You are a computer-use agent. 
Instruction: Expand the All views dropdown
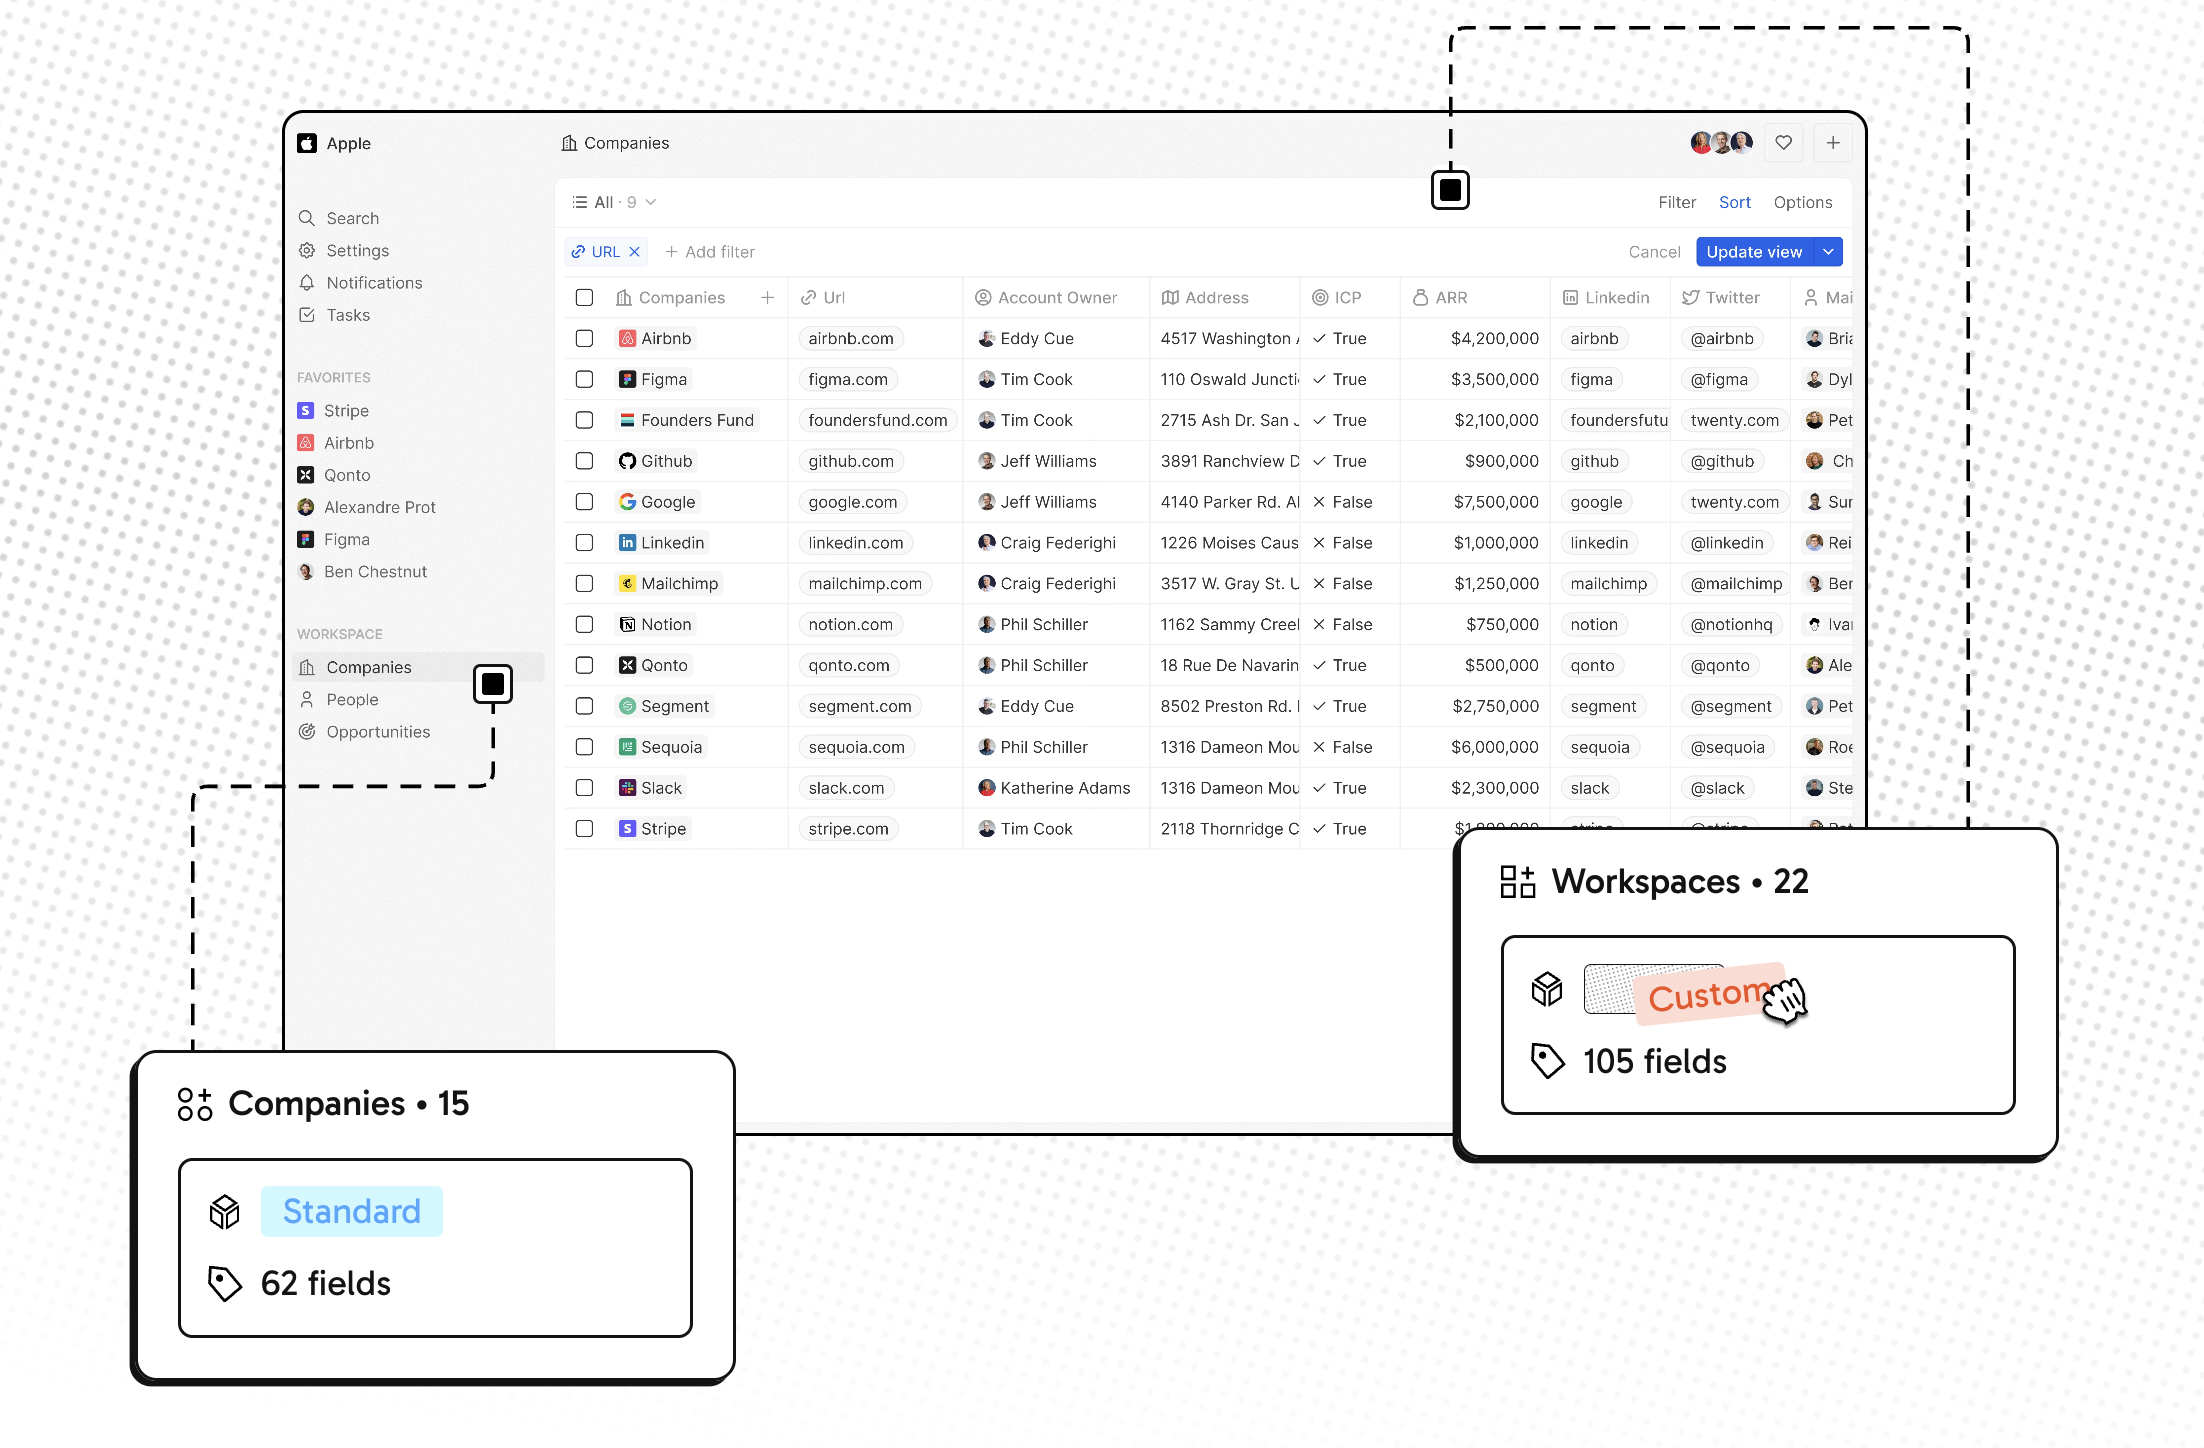[x=614, y=202]
